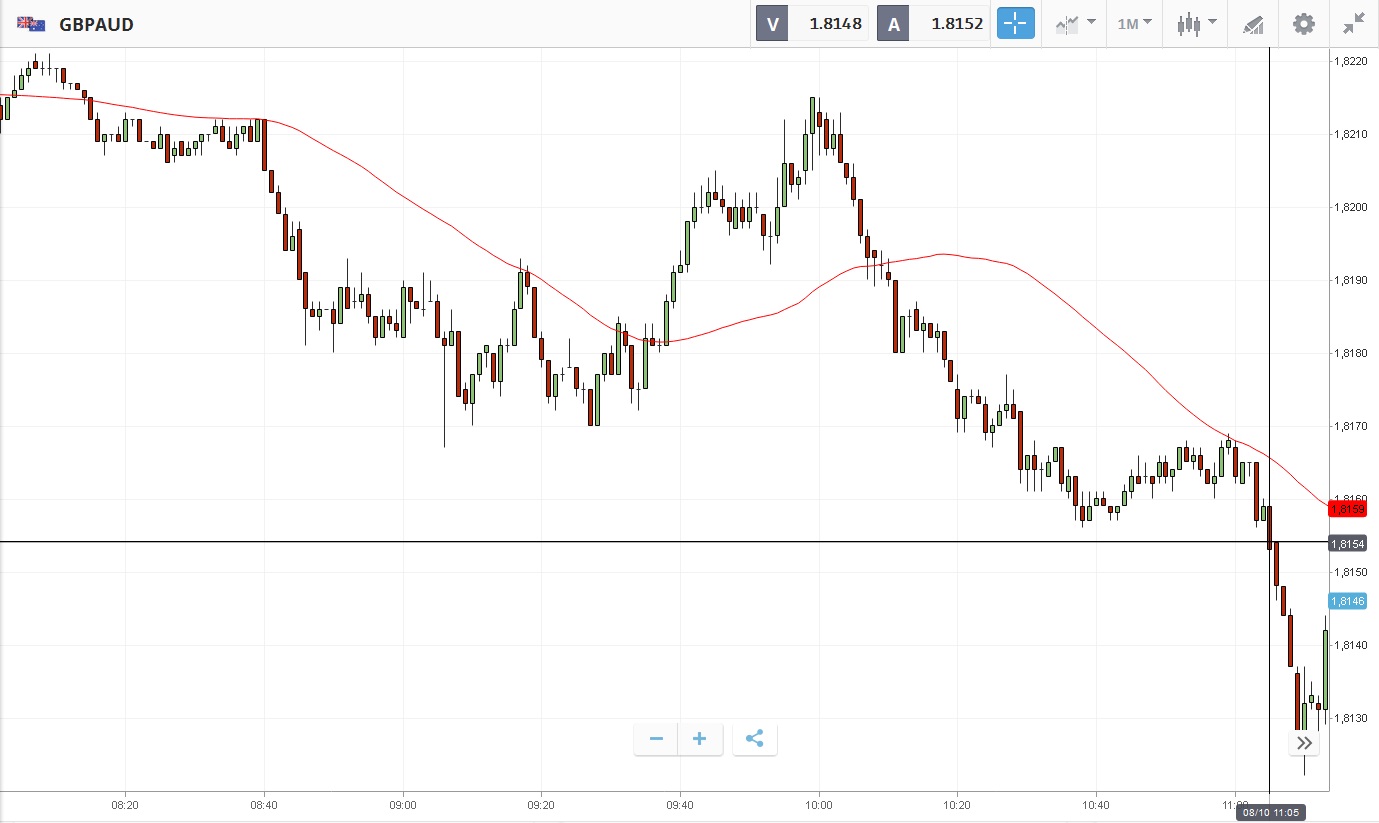Jump to latest candles with double-arrow button
1379x823 pixels.
coord(1304,742)
